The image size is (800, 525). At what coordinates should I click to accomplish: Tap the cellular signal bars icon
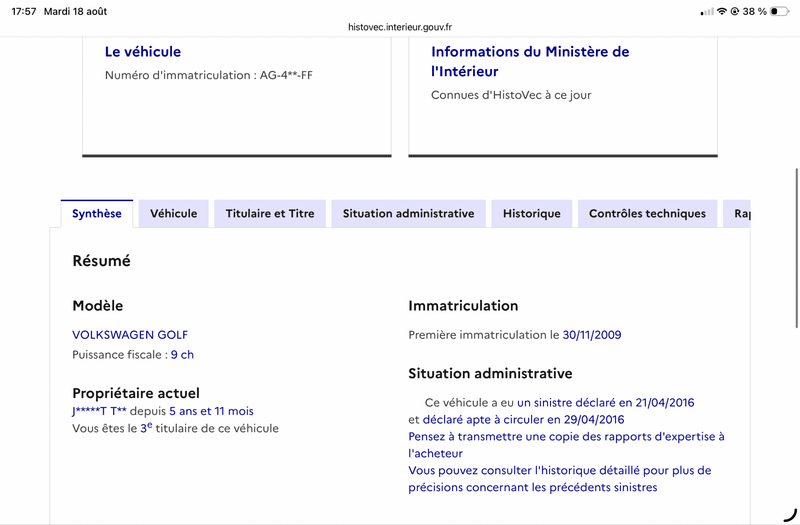707,12
